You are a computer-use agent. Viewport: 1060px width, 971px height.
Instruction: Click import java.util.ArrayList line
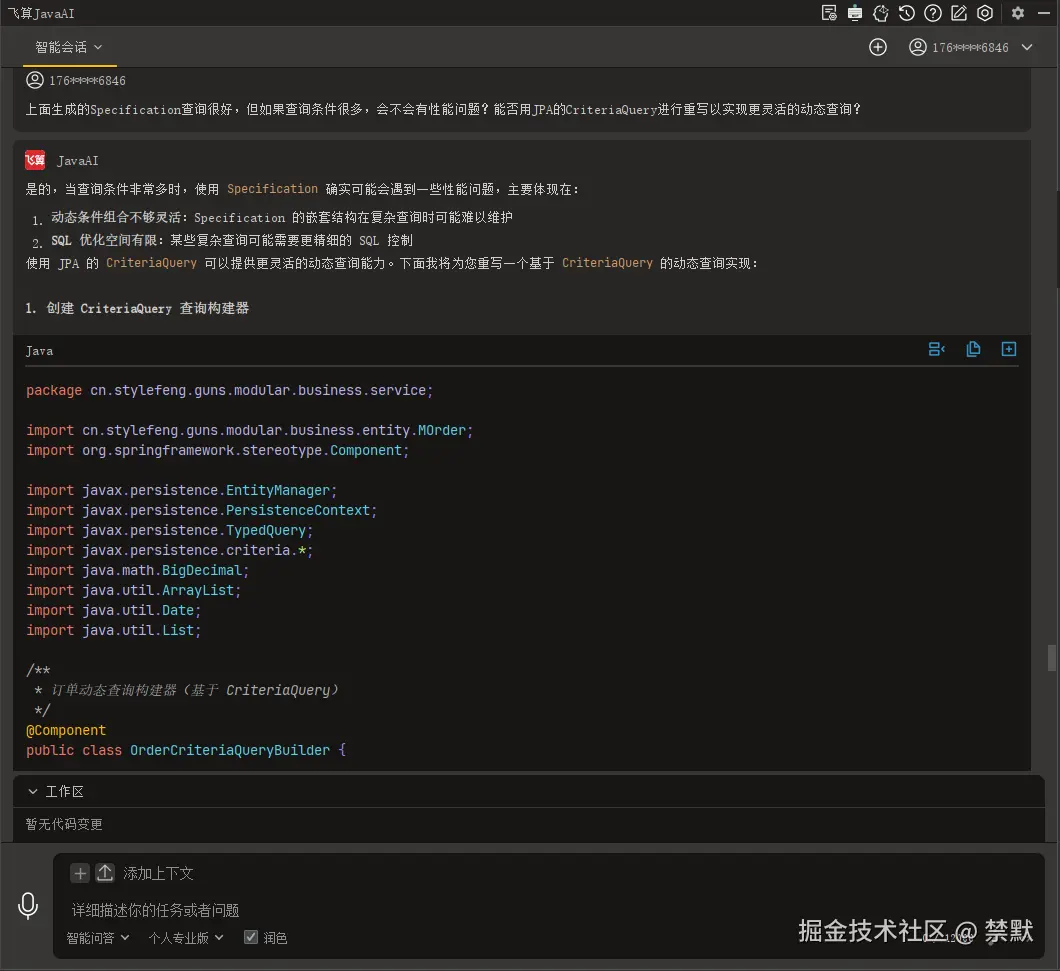[133, 590]
